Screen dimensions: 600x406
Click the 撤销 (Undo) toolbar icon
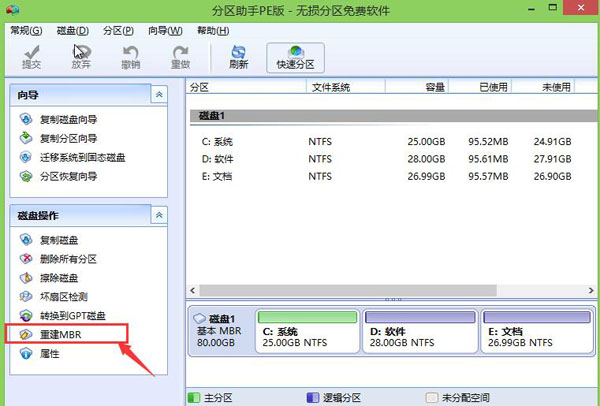tap(131, 57)
